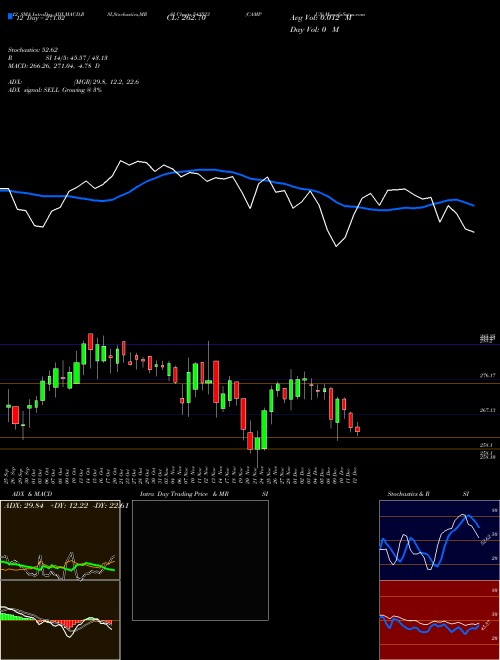Click the 'Stochastics & R' panel title

coord(409,494)
